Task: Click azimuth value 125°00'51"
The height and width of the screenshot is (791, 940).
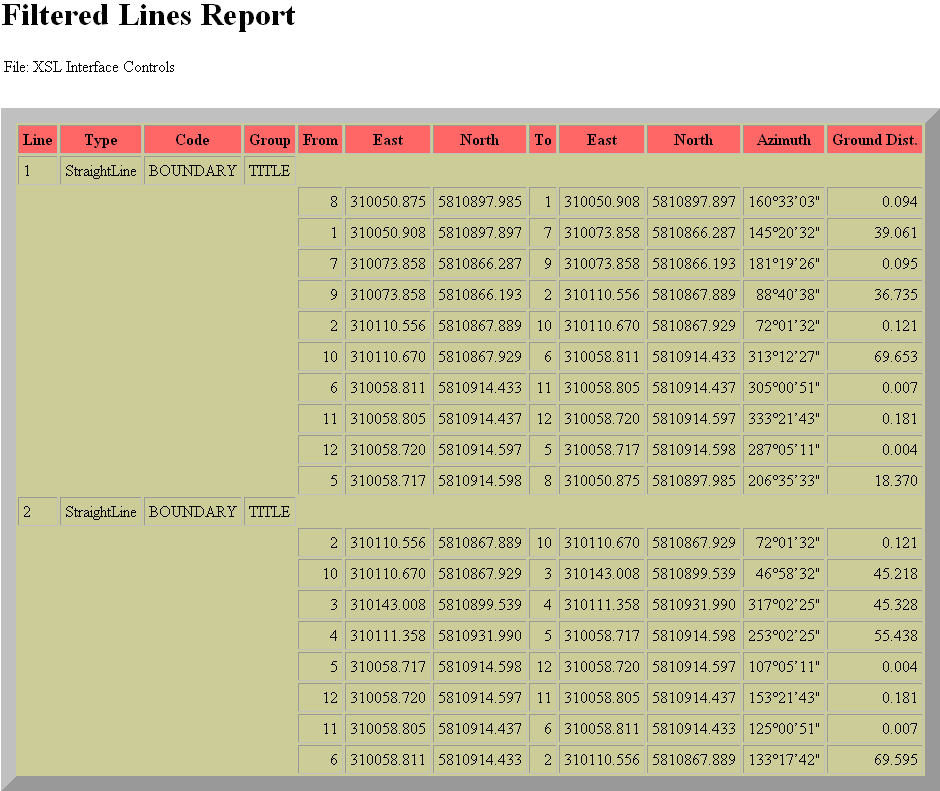Action: tap(784, 729)
